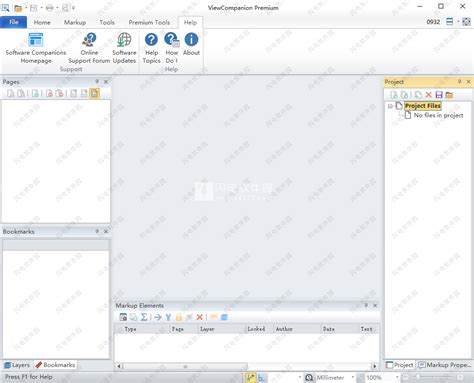Viewport: 474px width, 383px height.
Task: Open the dropdown arrow next to ribbon layout icon
Action: pyautogui.click(x=458, y=22)
